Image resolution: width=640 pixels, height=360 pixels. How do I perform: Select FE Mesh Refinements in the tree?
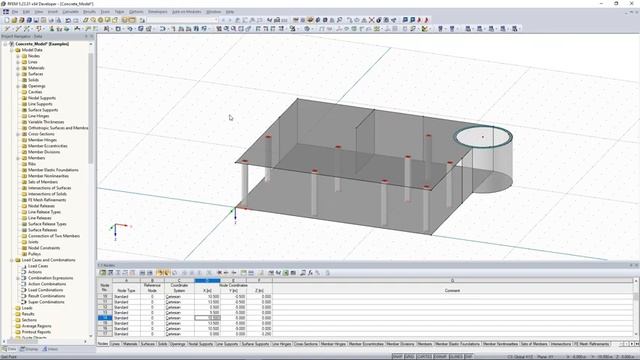pyautogui.click(x=47, y=200)
